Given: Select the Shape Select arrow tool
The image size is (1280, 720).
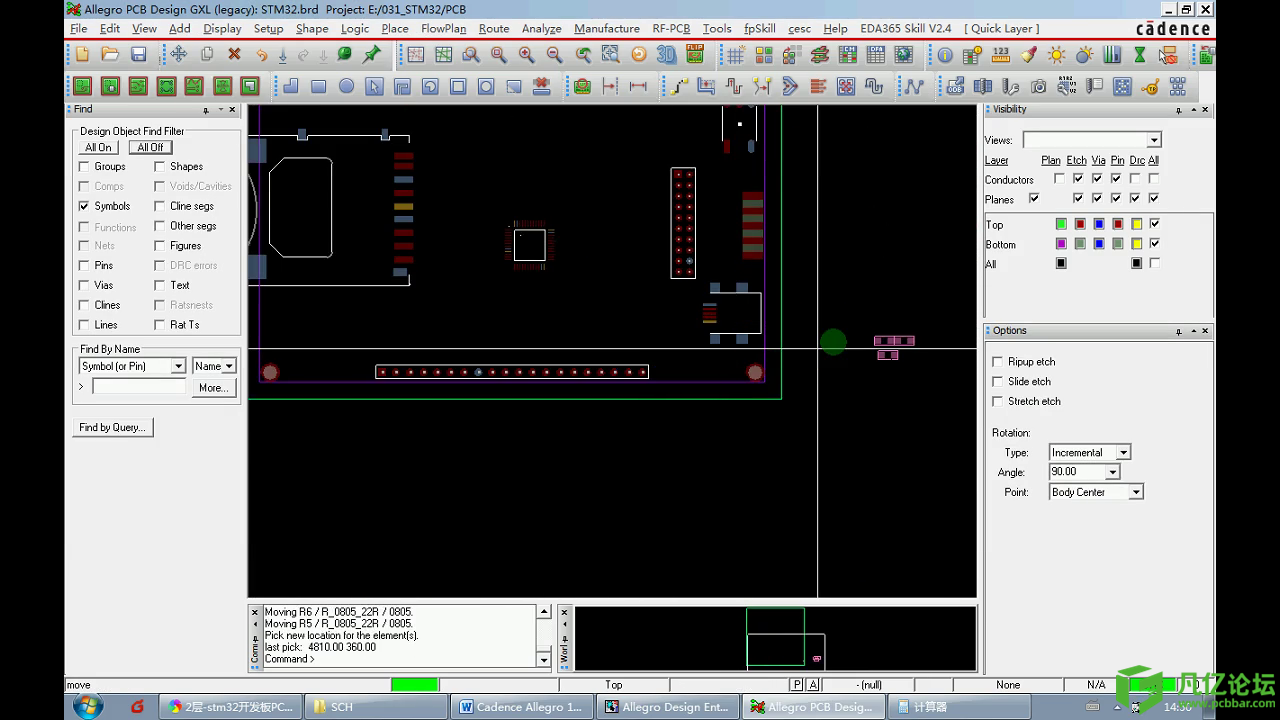Looking at the screenshot, I should (x=374, y=87).
